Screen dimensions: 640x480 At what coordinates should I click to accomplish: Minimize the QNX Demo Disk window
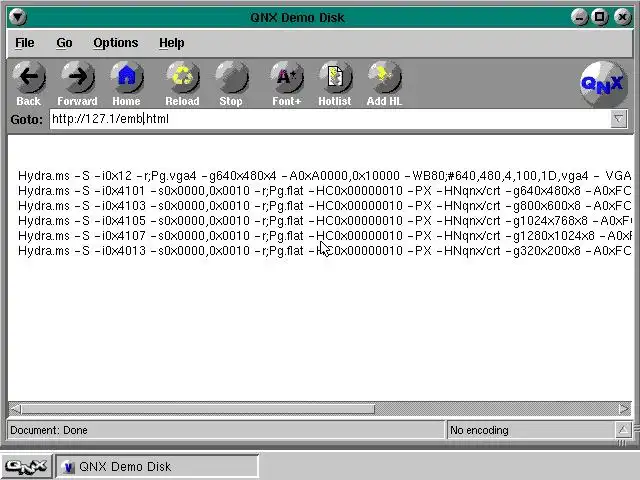click(579, 17)
